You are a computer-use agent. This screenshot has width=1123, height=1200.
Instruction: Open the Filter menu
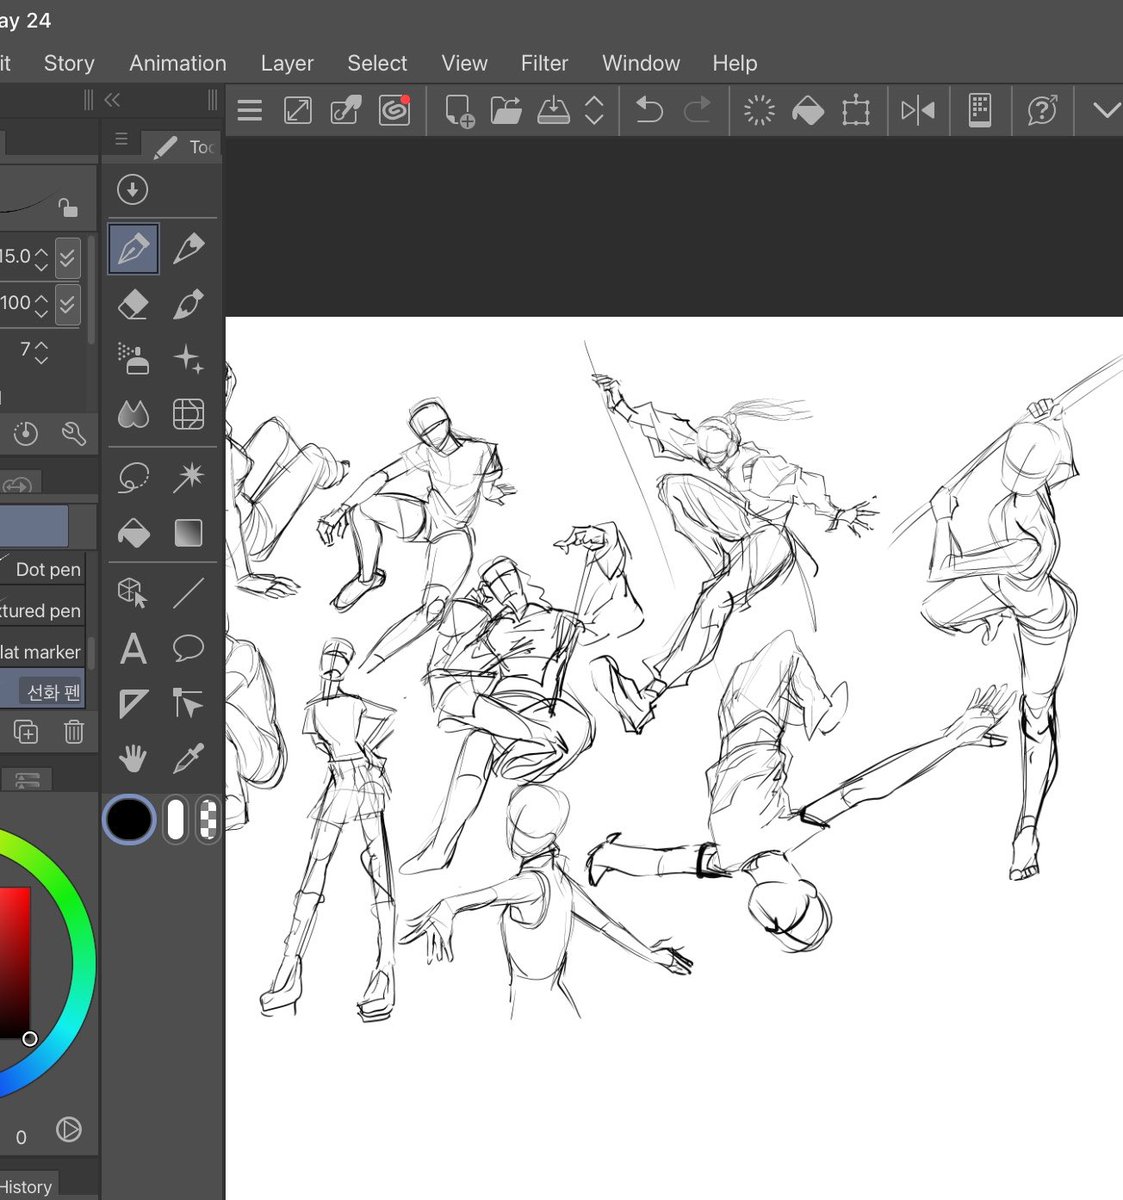[544, 63]
